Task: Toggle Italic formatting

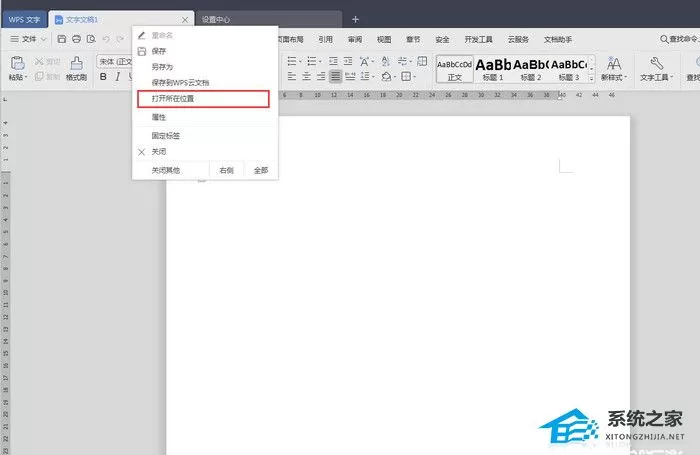Action: point(117,77)
